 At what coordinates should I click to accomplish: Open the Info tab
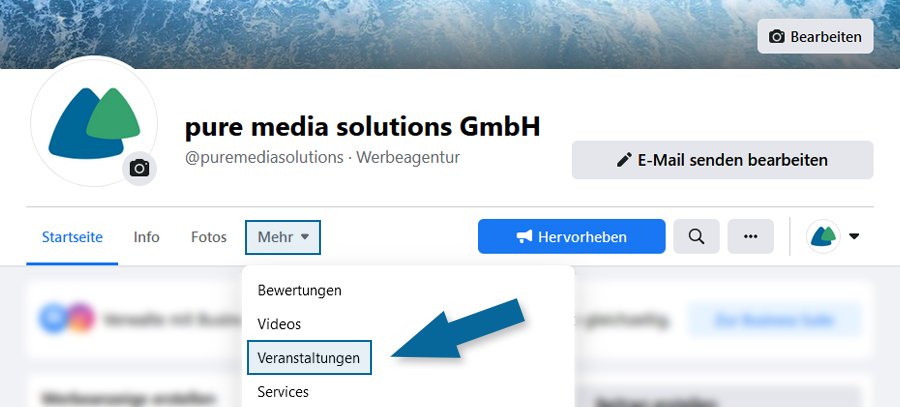146,237
